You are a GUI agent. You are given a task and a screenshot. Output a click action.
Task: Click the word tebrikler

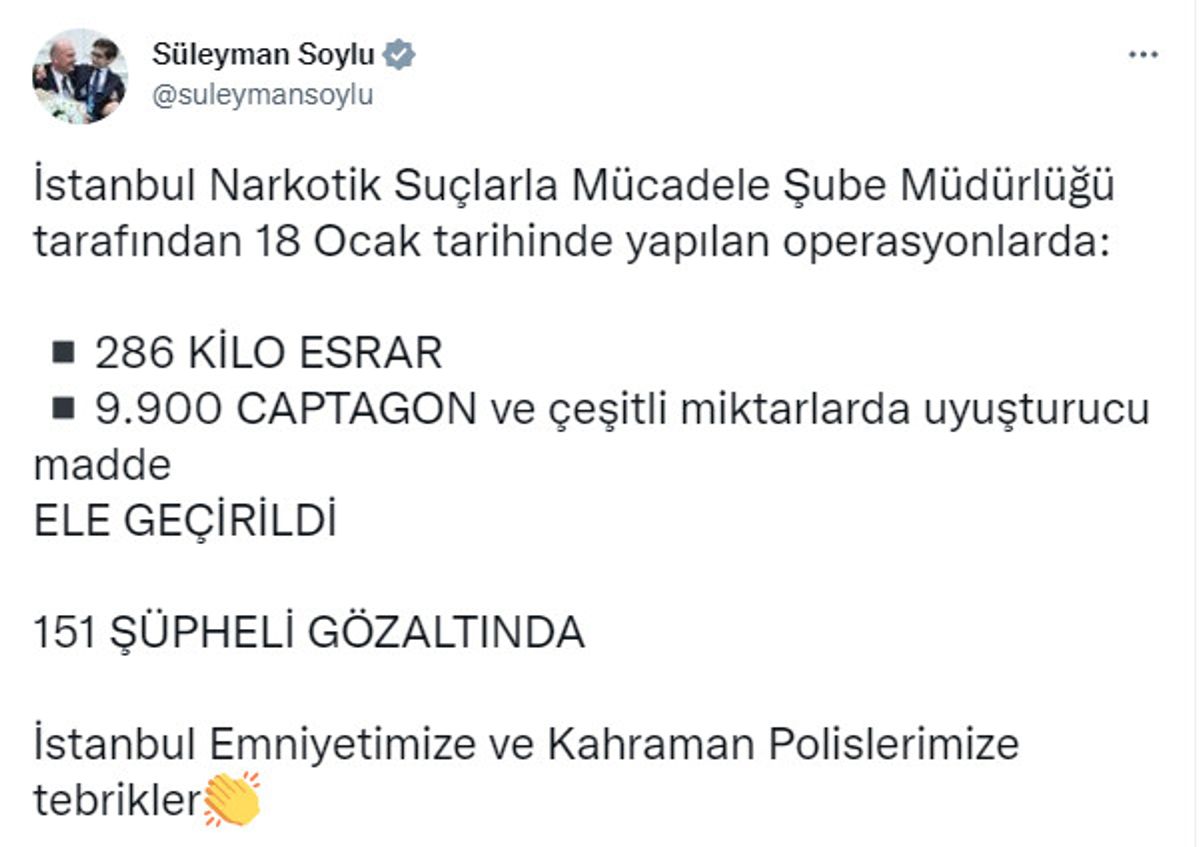pos(118,800)
